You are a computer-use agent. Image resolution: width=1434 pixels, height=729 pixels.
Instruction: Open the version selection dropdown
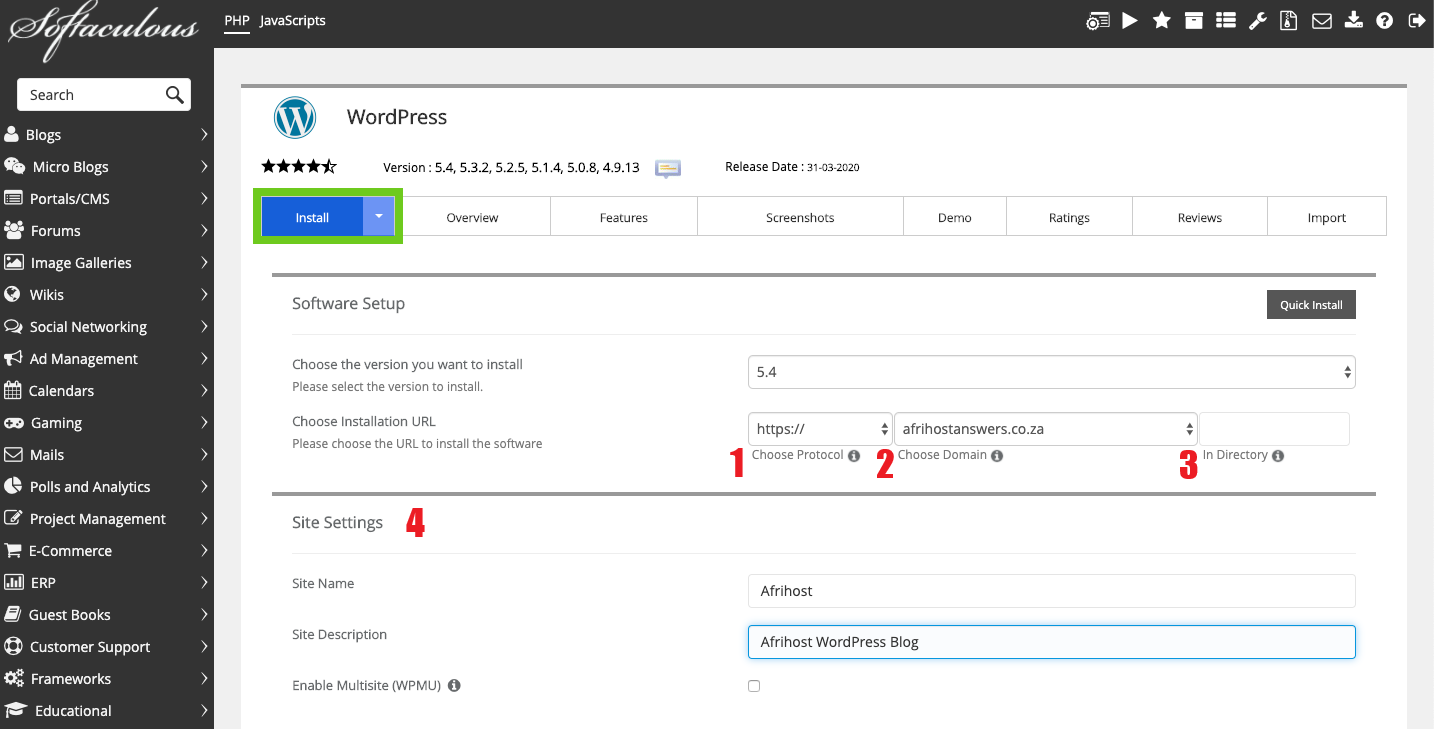coord(1051,372)
